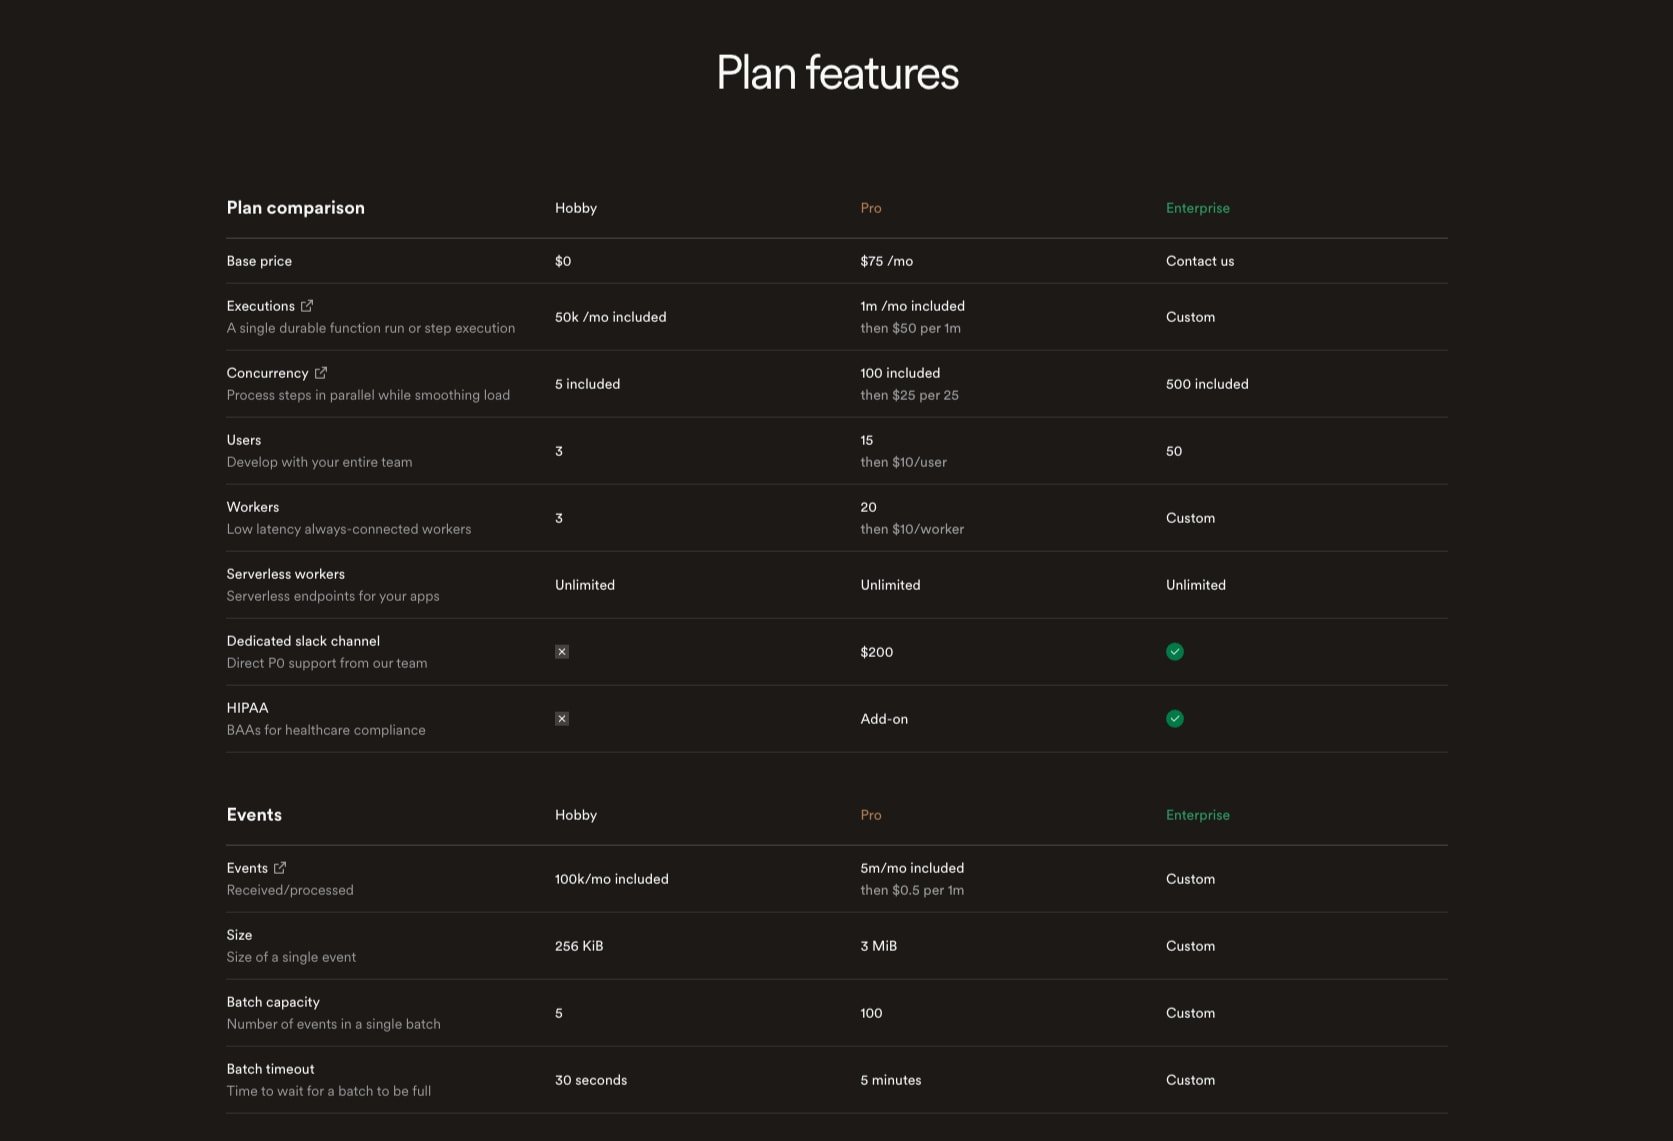Open the Concurrency external link icon

[321, 373]
